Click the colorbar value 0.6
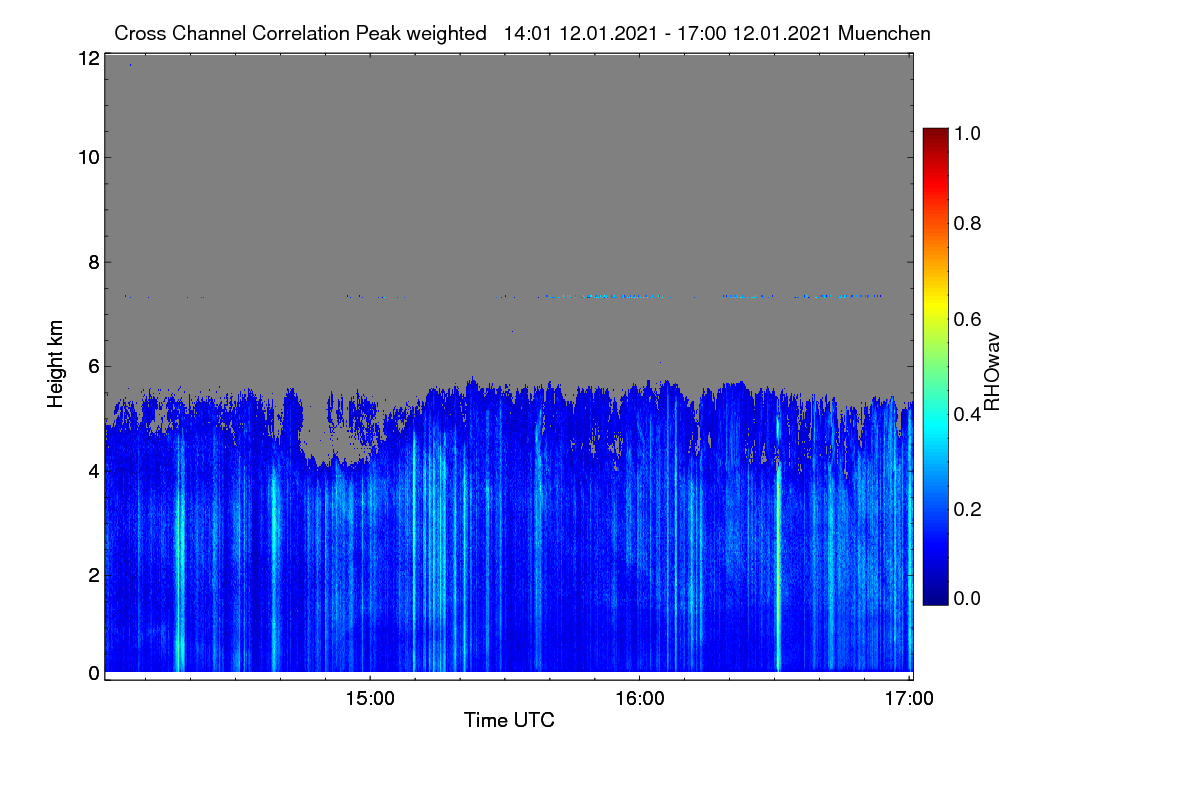1200x800 pixels. [969, 319]
